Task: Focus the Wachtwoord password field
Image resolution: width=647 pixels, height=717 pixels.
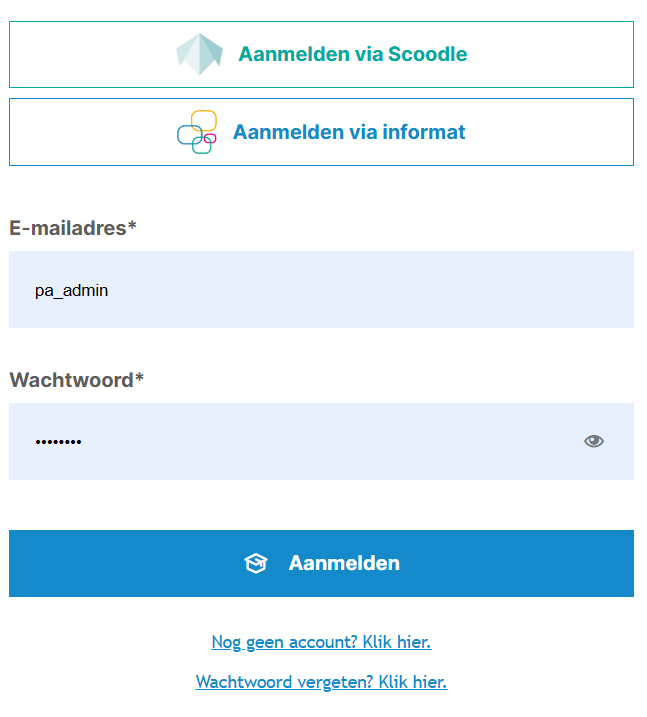Action: 321,442
